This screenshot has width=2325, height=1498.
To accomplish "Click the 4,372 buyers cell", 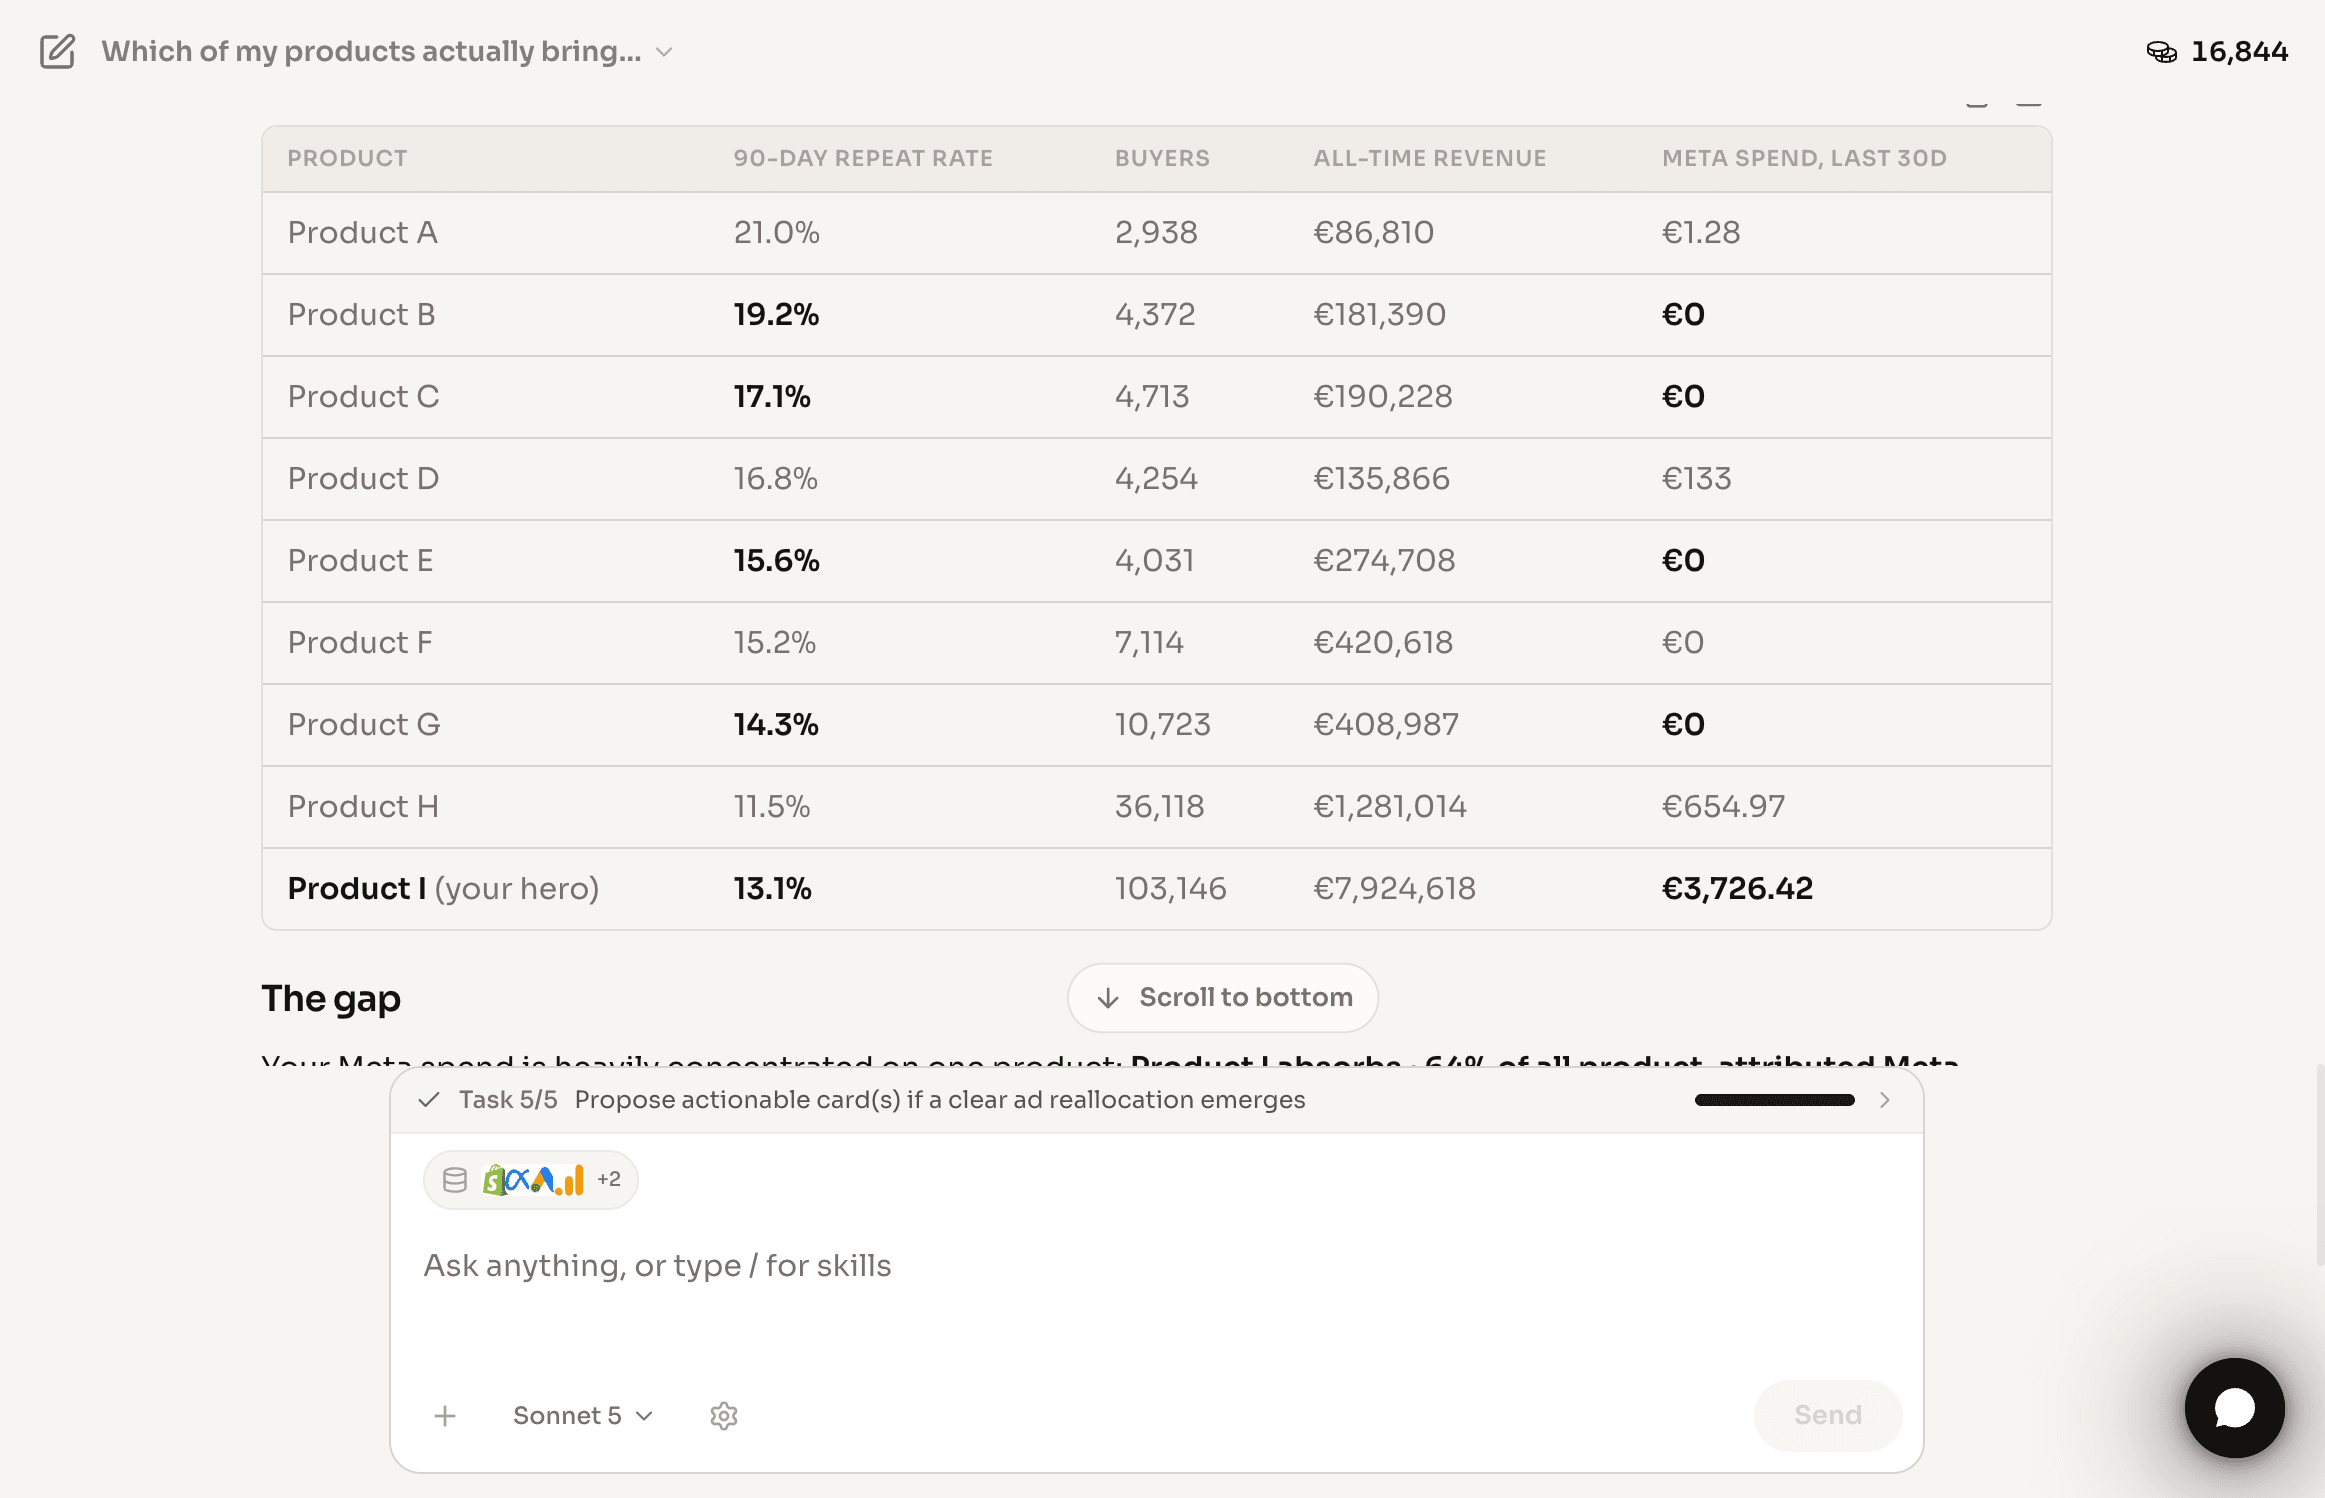I will [x=1155, y=315].
